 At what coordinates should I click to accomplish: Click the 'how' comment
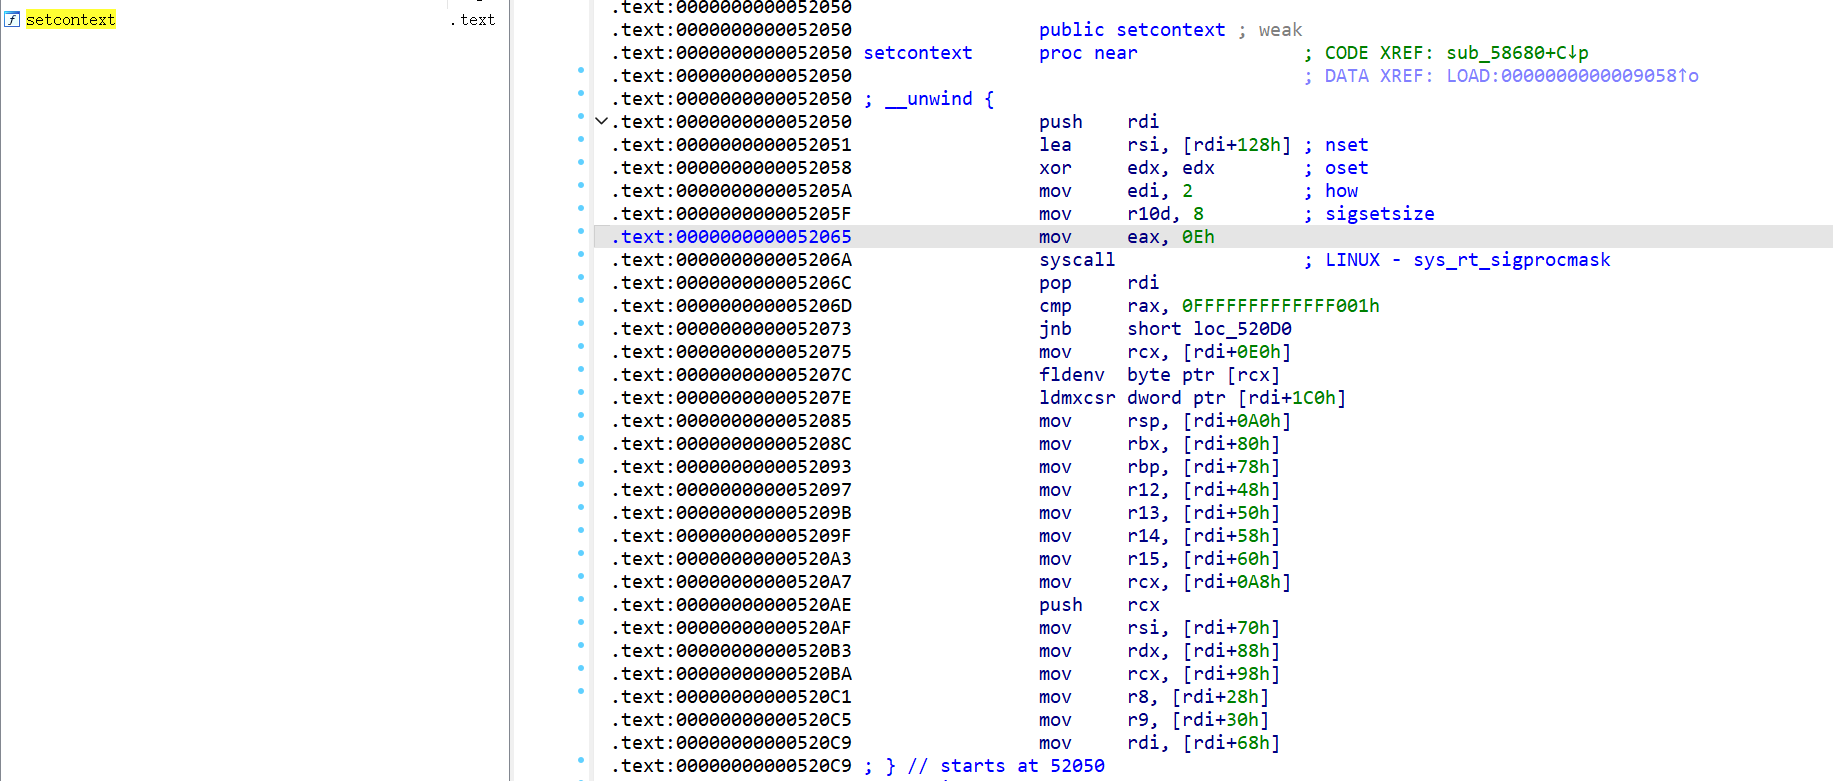pyautogui.click(x=1342, y=191)
